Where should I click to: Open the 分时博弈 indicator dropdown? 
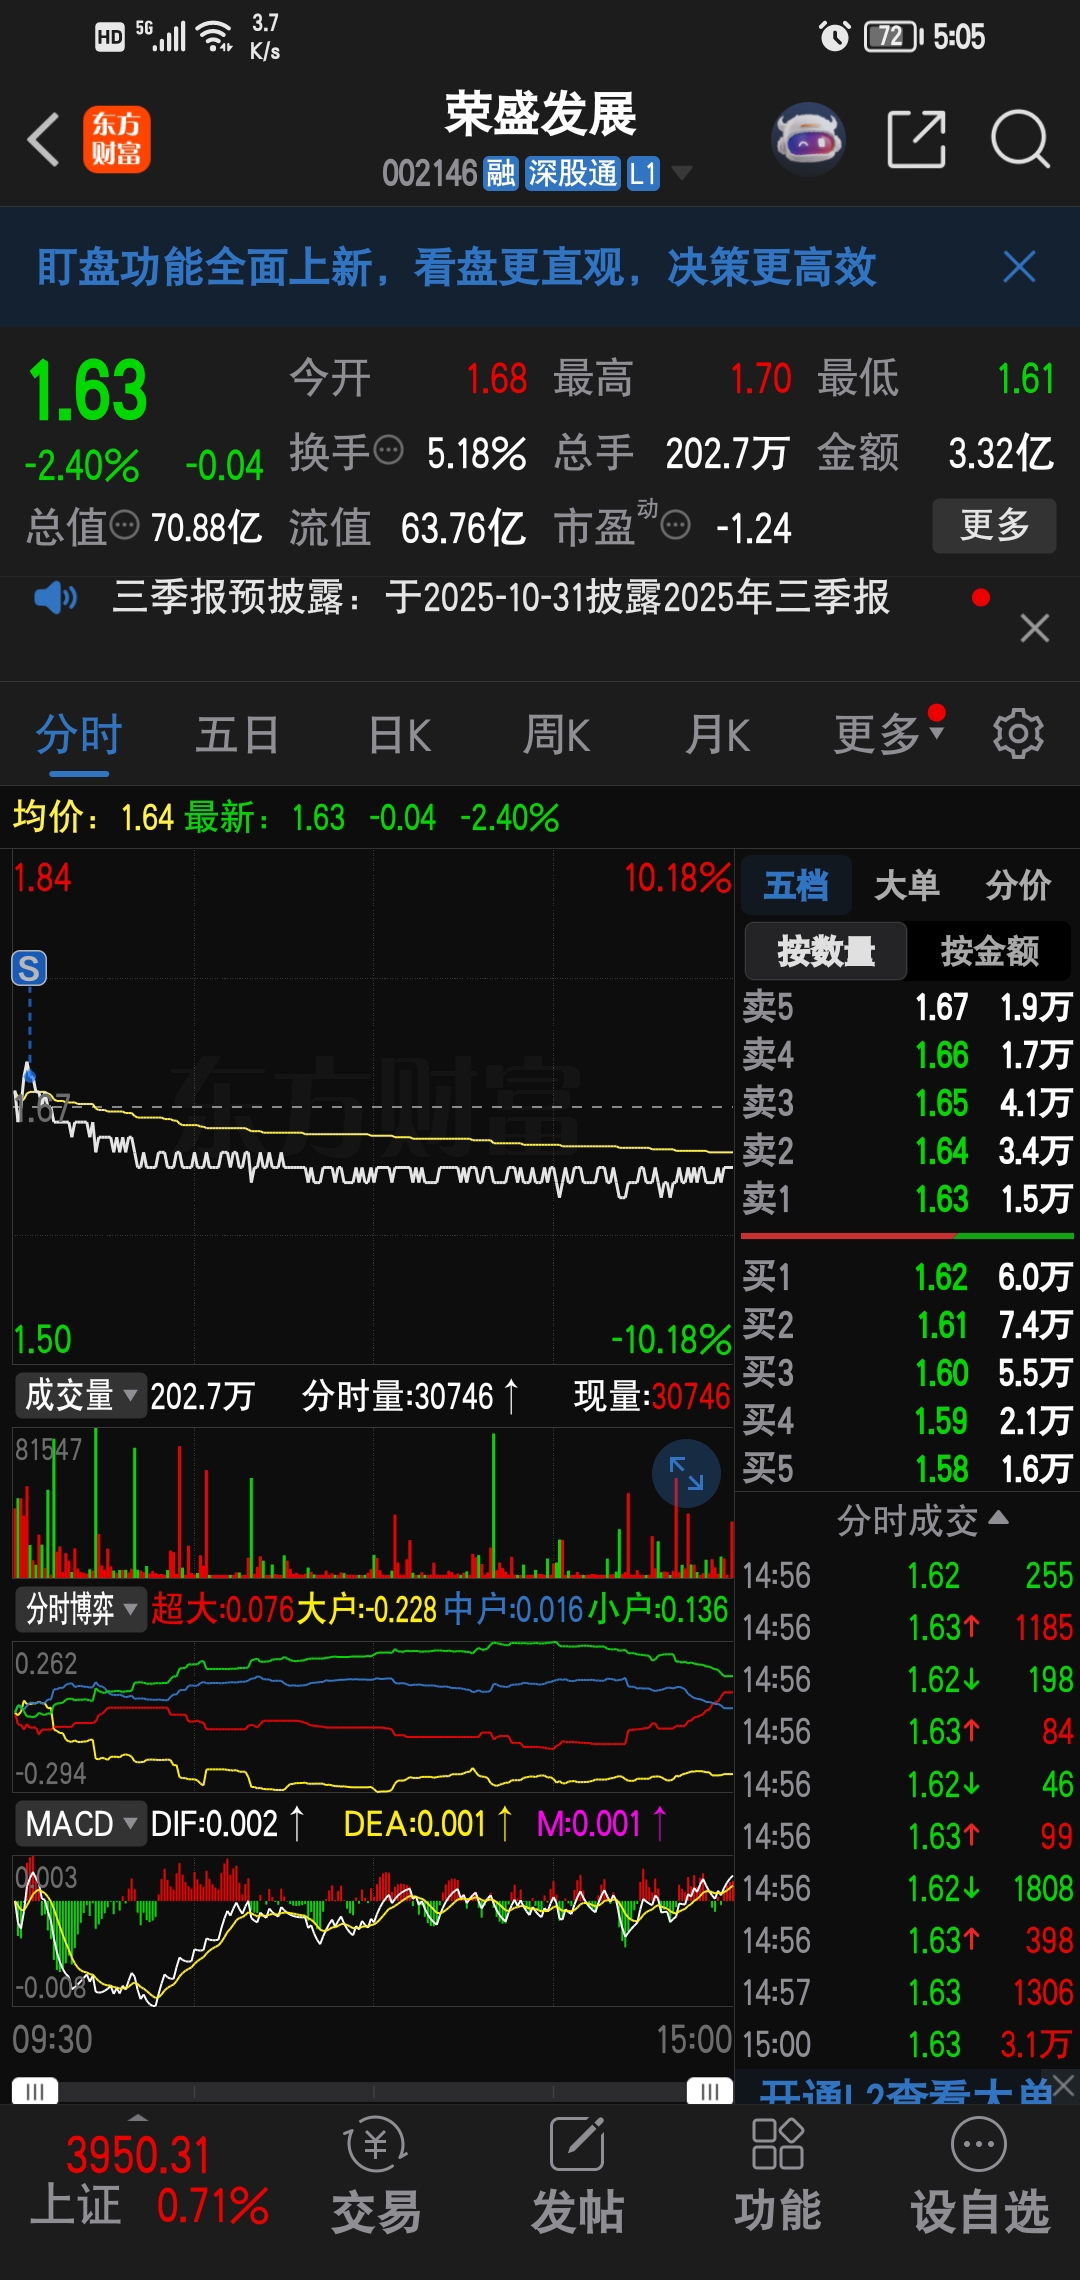(x=80, y=1609)
